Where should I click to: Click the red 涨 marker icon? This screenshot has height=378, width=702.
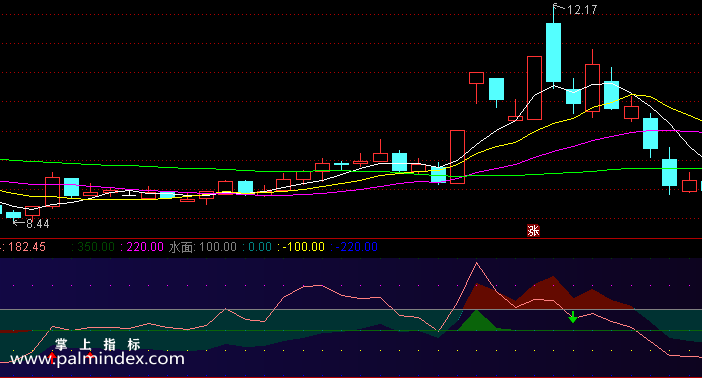click(533, 231)
